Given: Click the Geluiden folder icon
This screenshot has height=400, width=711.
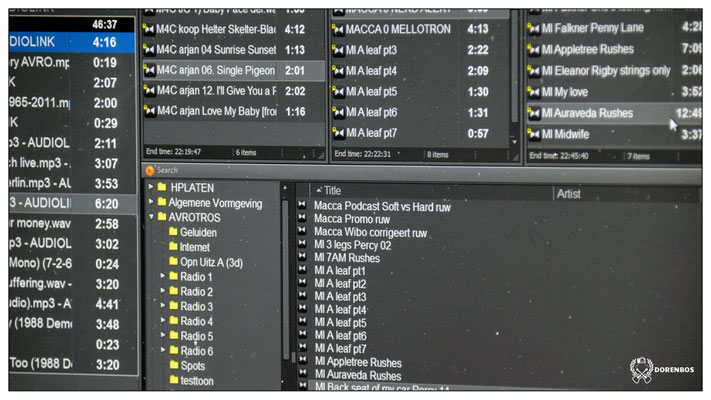Looking at the screenshot, I should pyautogui.click(x=173, y=232).
